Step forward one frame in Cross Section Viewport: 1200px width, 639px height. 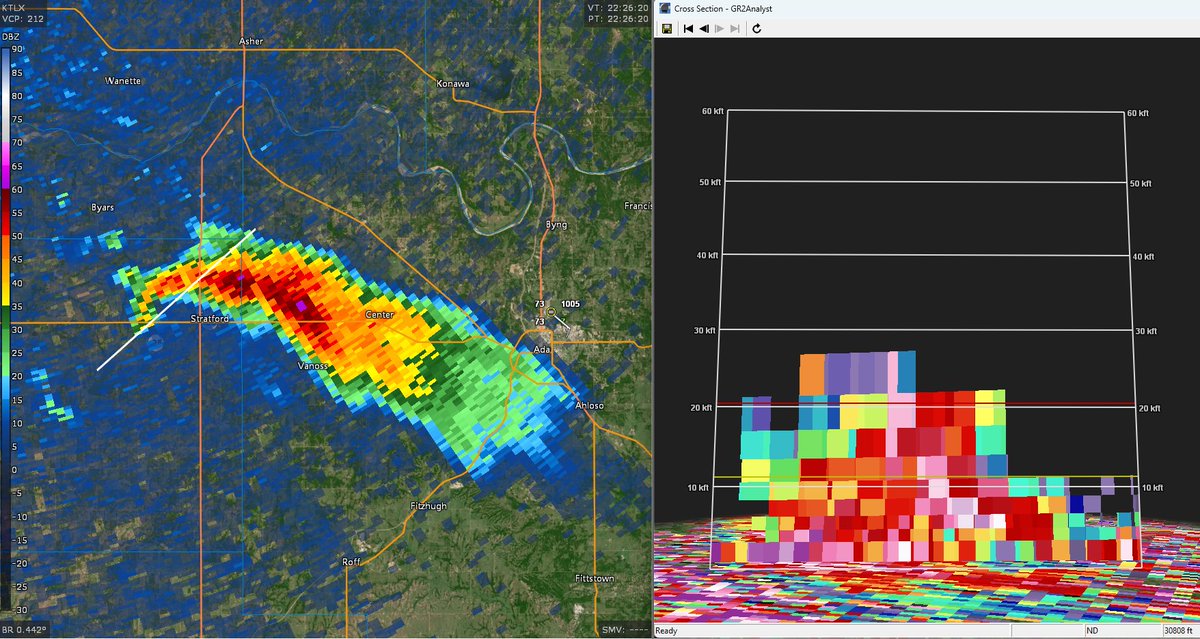coord(720,29)
